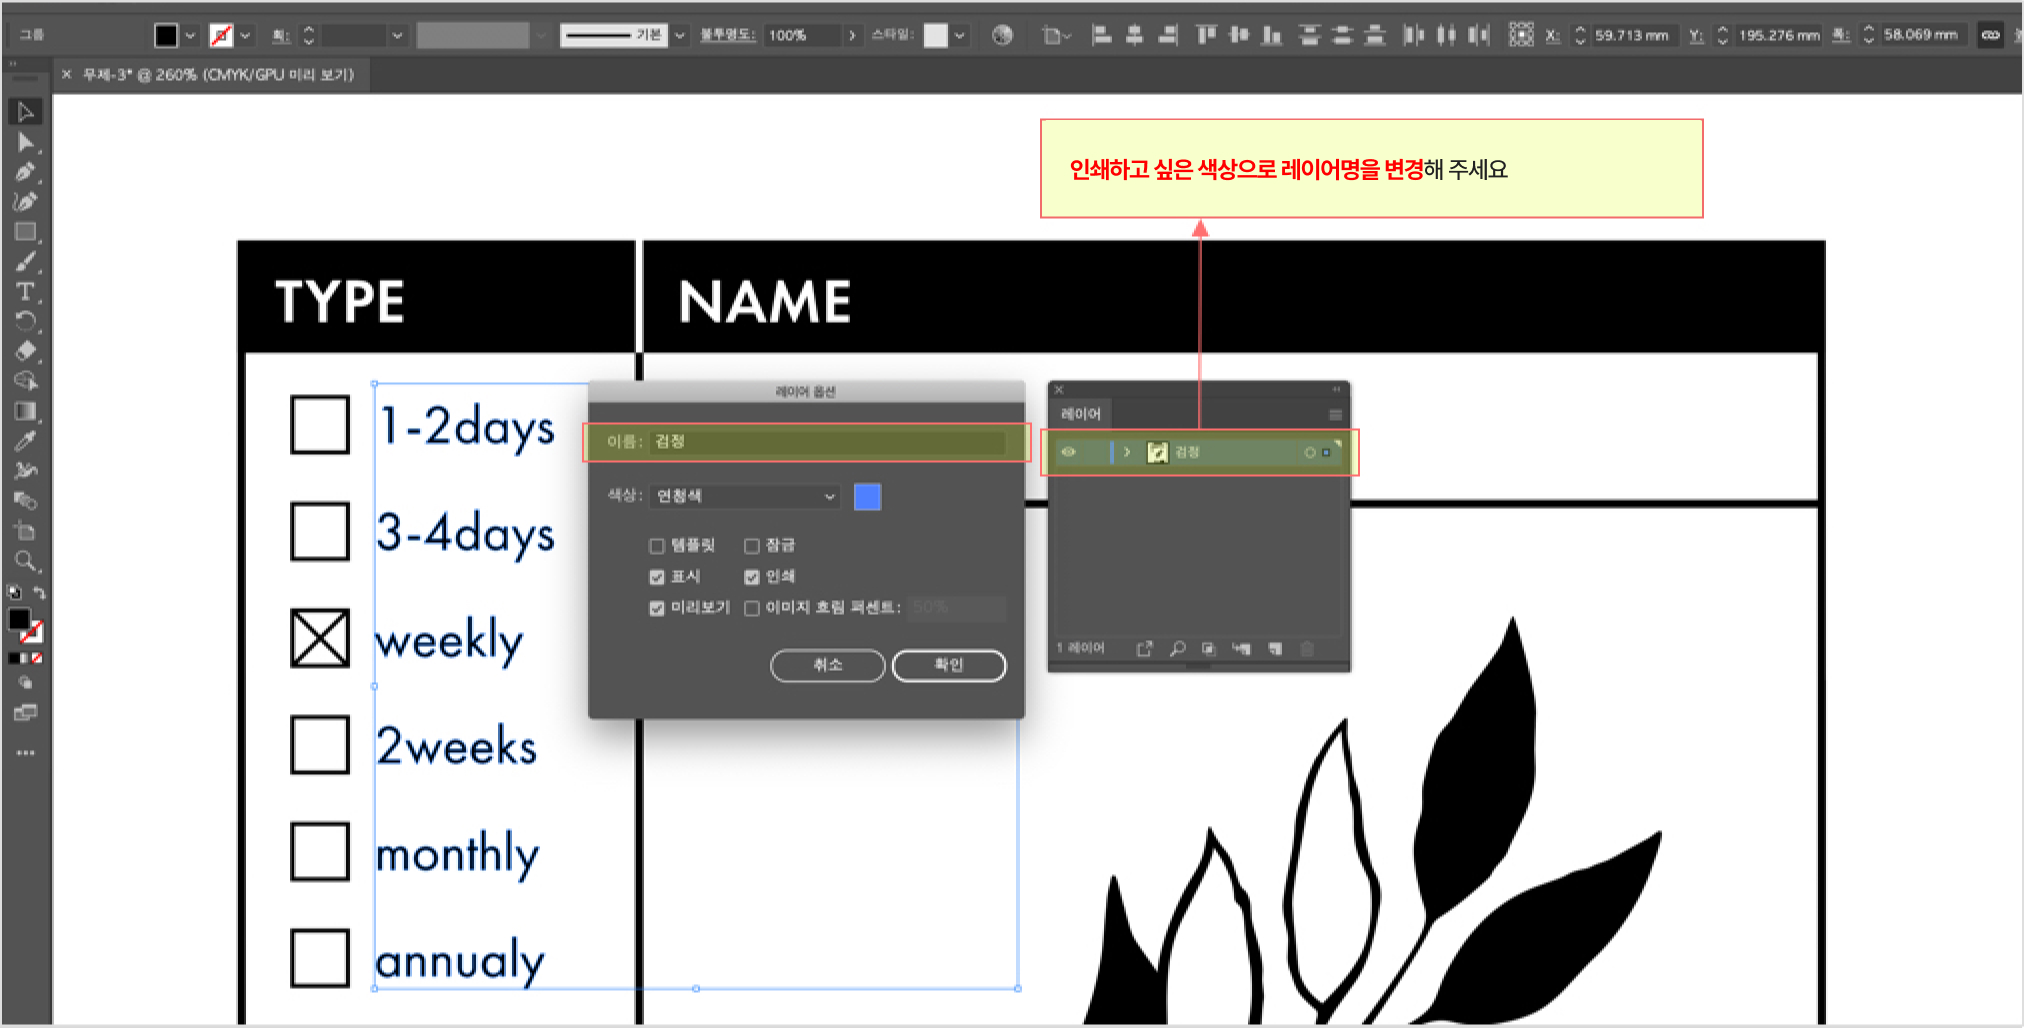Click the 취소 cancel button
Image resolution: width=2024 pixels, height=1028 pixels.
pyautogui.click(x=828, y=666)
